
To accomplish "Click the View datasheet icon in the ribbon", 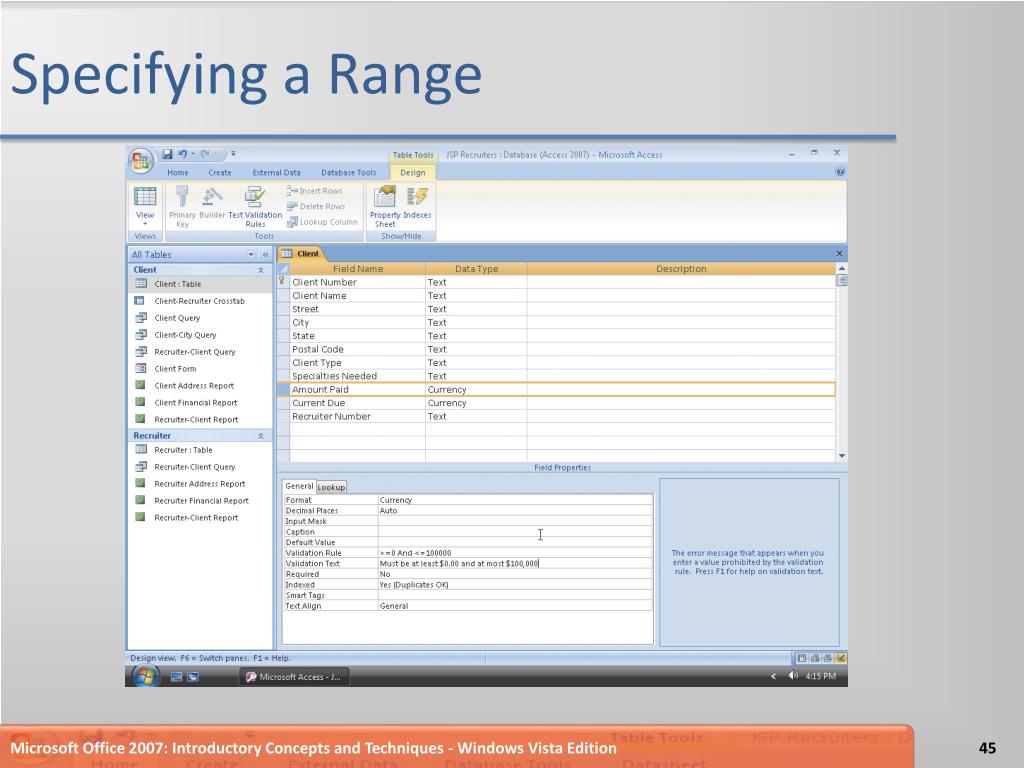I will coord(145,197).
